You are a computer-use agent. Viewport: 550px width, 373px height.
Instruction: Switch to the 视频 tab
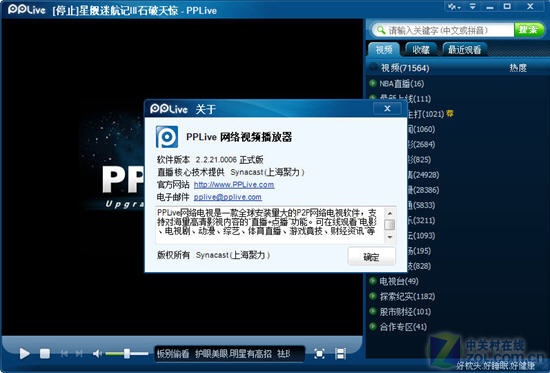[384, 50]
